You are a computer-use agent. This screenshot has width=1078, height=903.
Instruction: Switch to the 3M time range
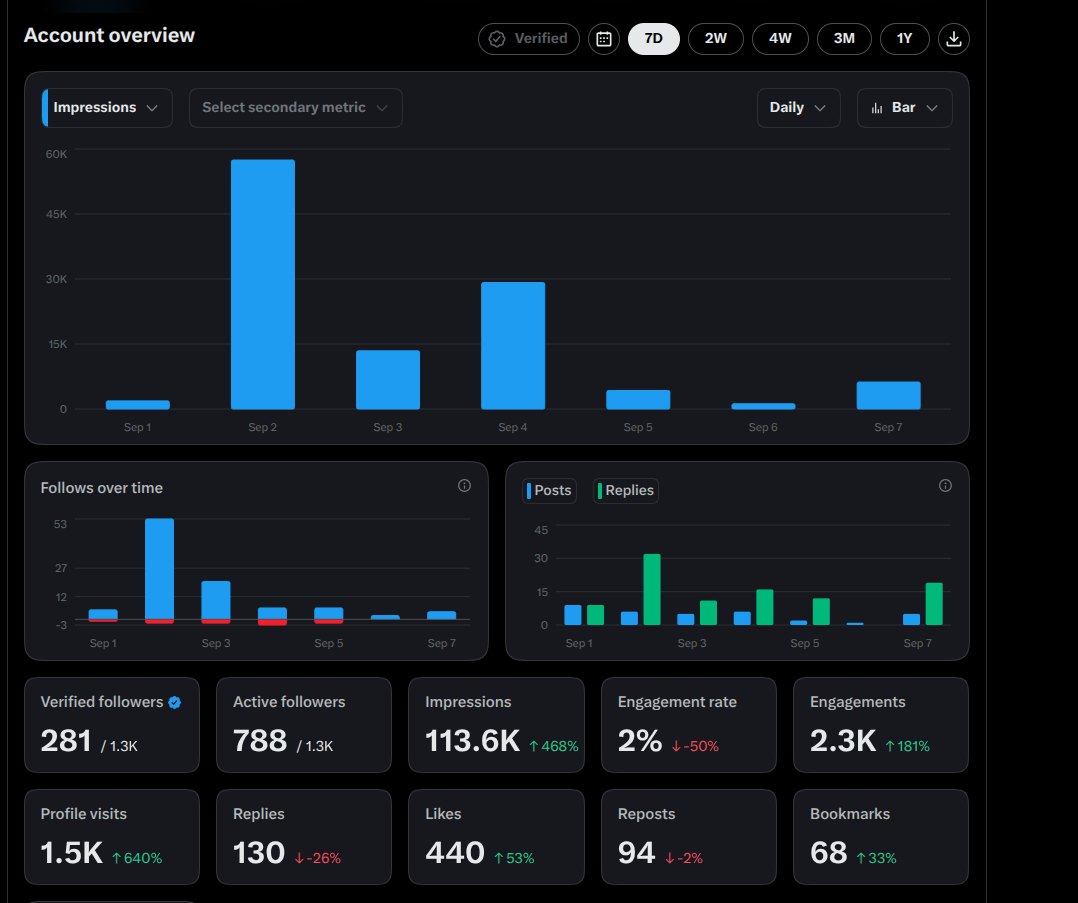click(x=844, y=39)
